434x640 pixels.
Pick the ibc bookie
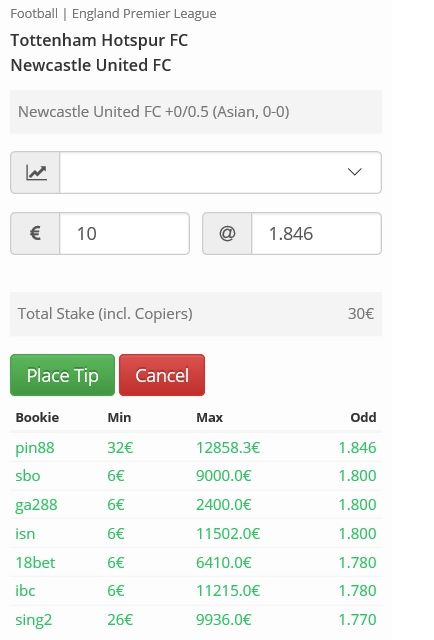click(x=196, y=591)
